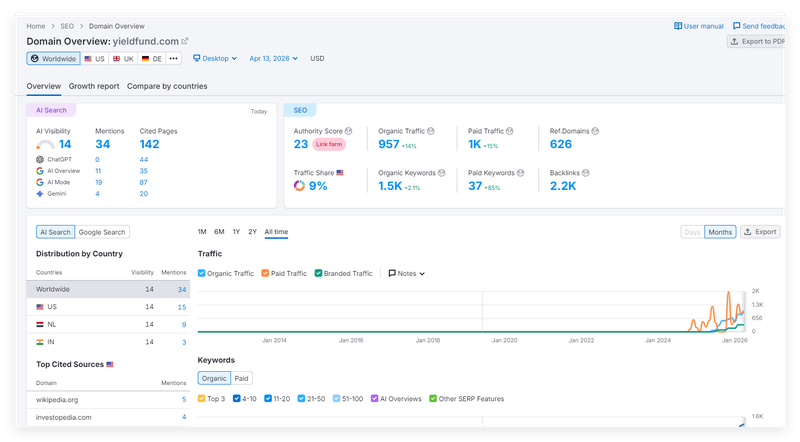
Task: Click the Gemini sparkle icon
Action: (x=40, y=194)
